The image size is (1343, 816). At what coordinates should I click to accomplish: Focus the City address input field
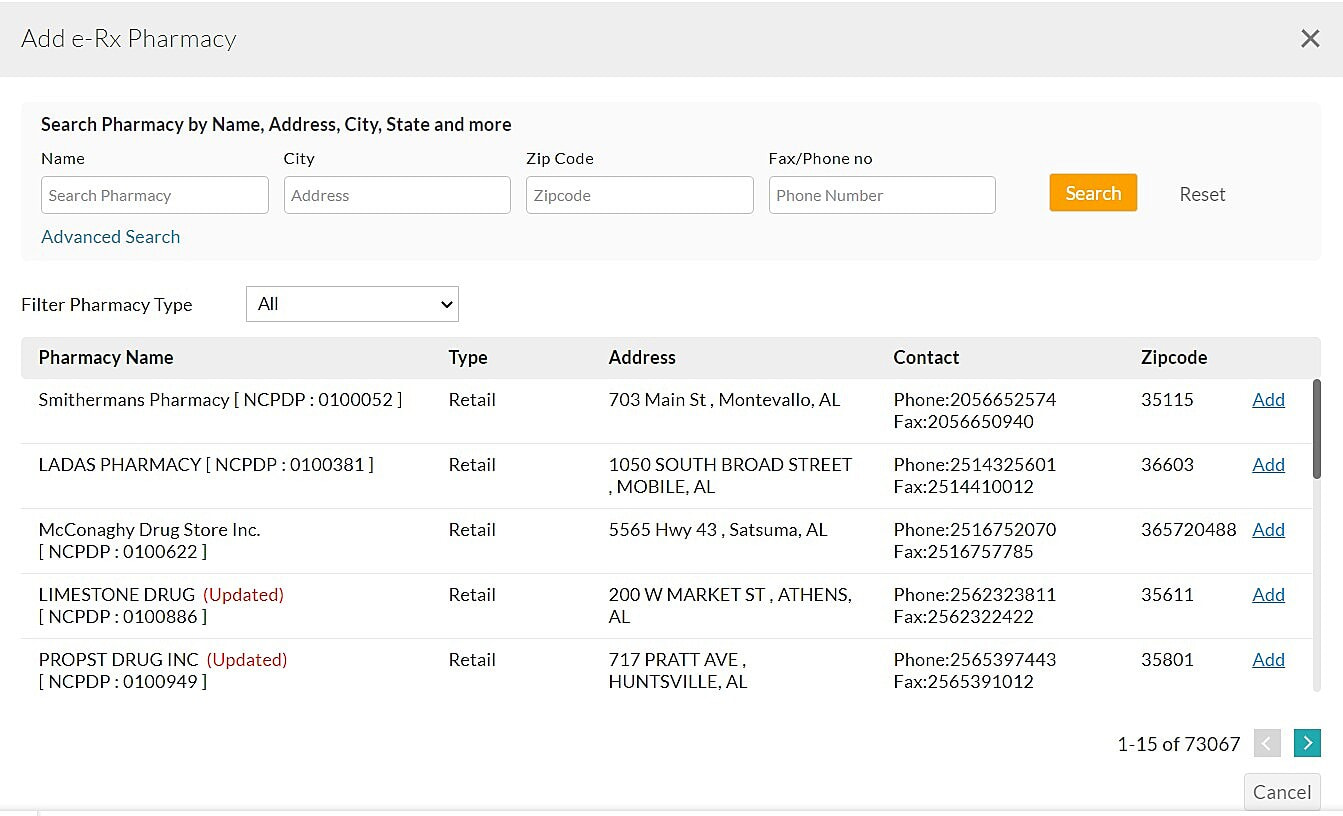coord(397,195)
